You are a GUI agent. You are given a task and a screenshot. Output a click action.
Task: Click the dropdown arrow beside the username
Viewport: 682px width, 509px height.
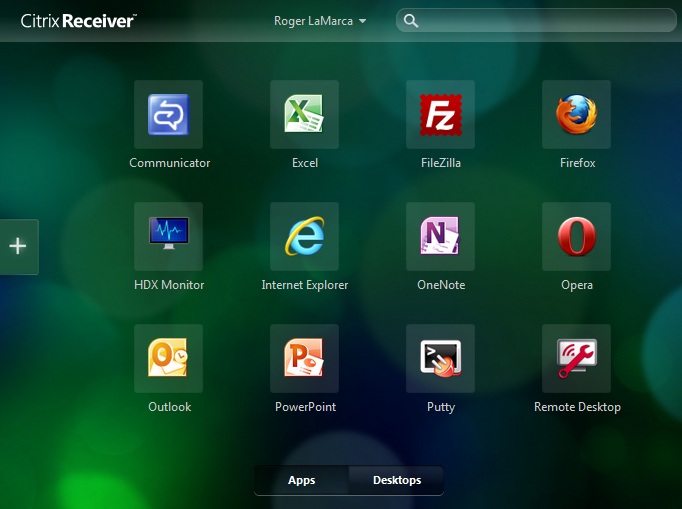click(x=362, y=21)
